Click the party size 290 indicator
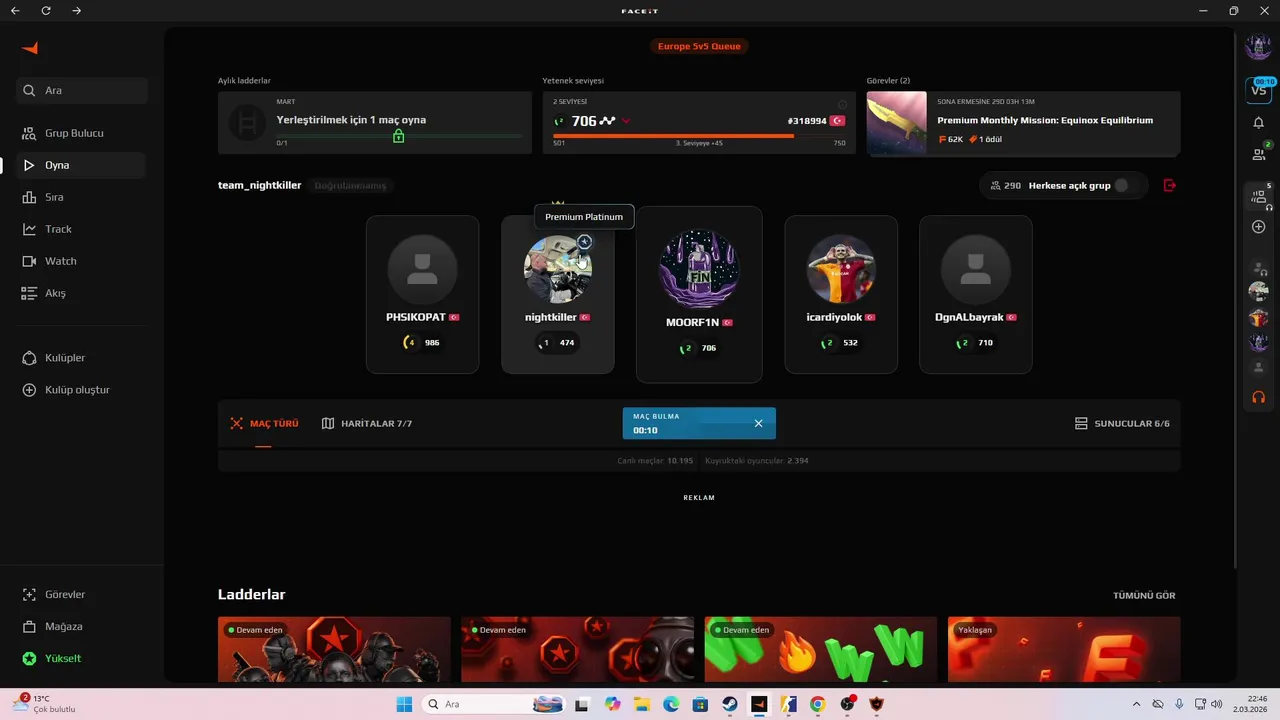 coord(1005,185)
